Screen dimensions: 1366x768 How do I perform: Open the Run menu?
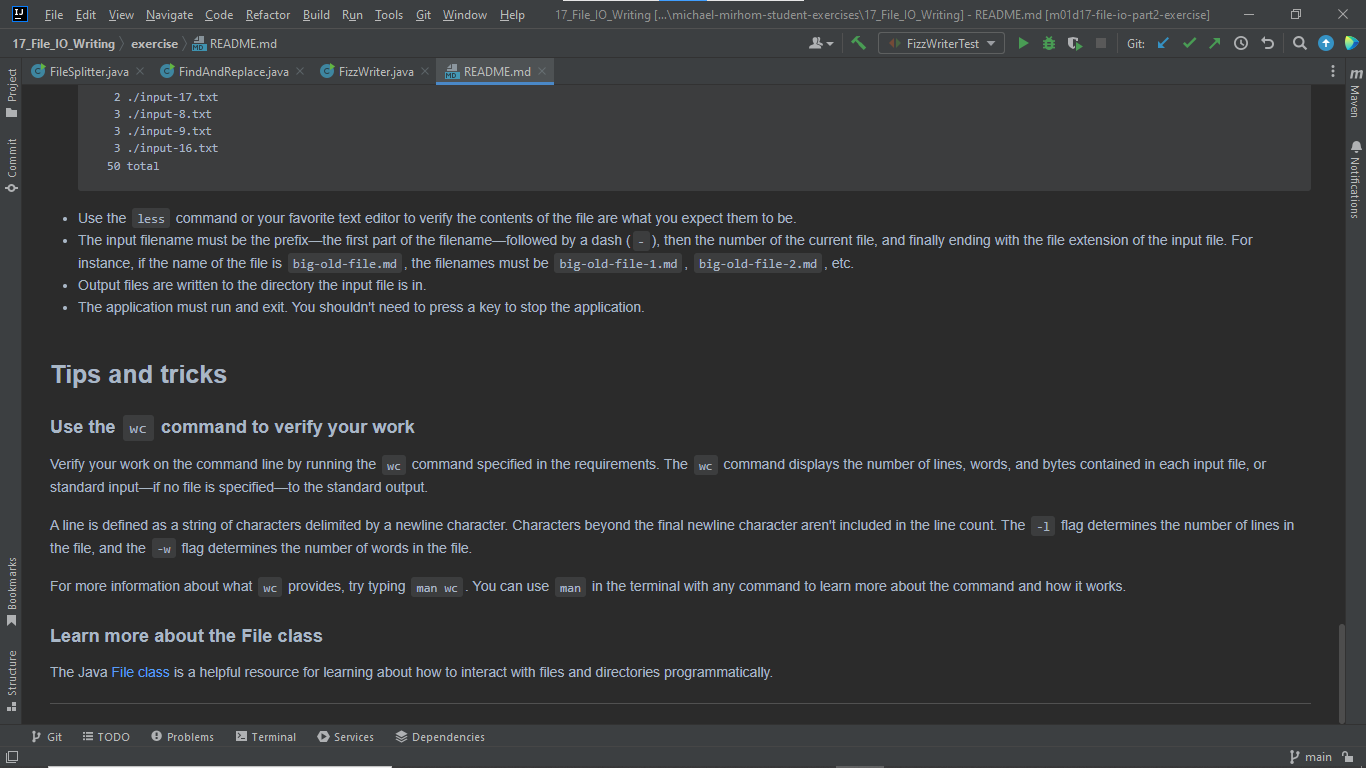point(352,15)
